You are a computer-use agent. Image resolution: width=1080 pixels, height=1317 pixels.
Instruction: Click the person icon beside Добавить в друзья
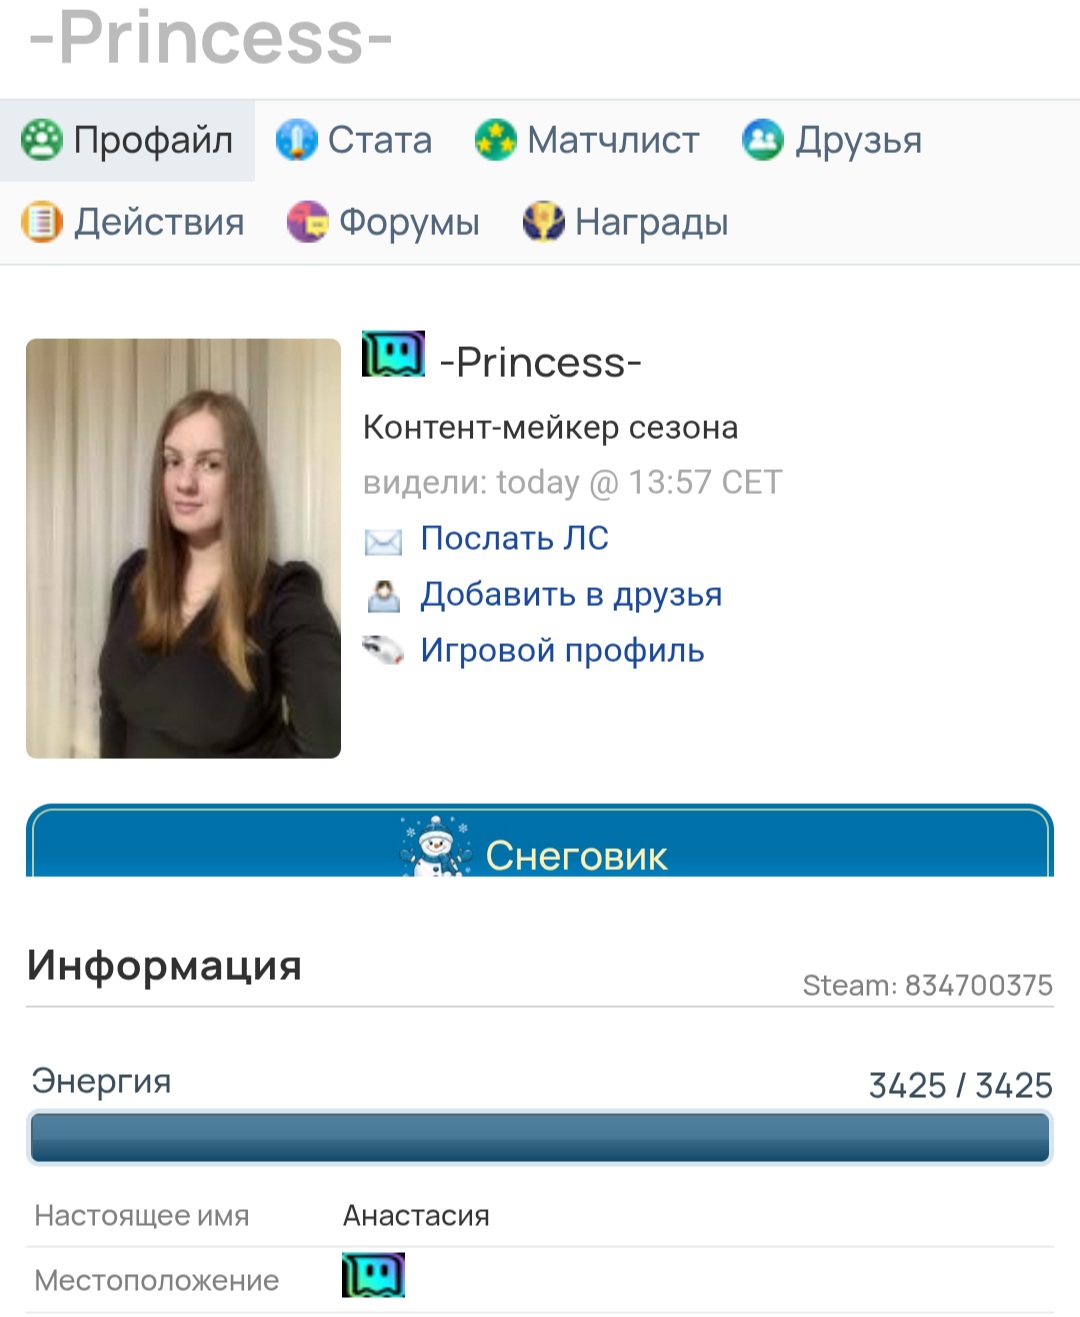[383, 596]
